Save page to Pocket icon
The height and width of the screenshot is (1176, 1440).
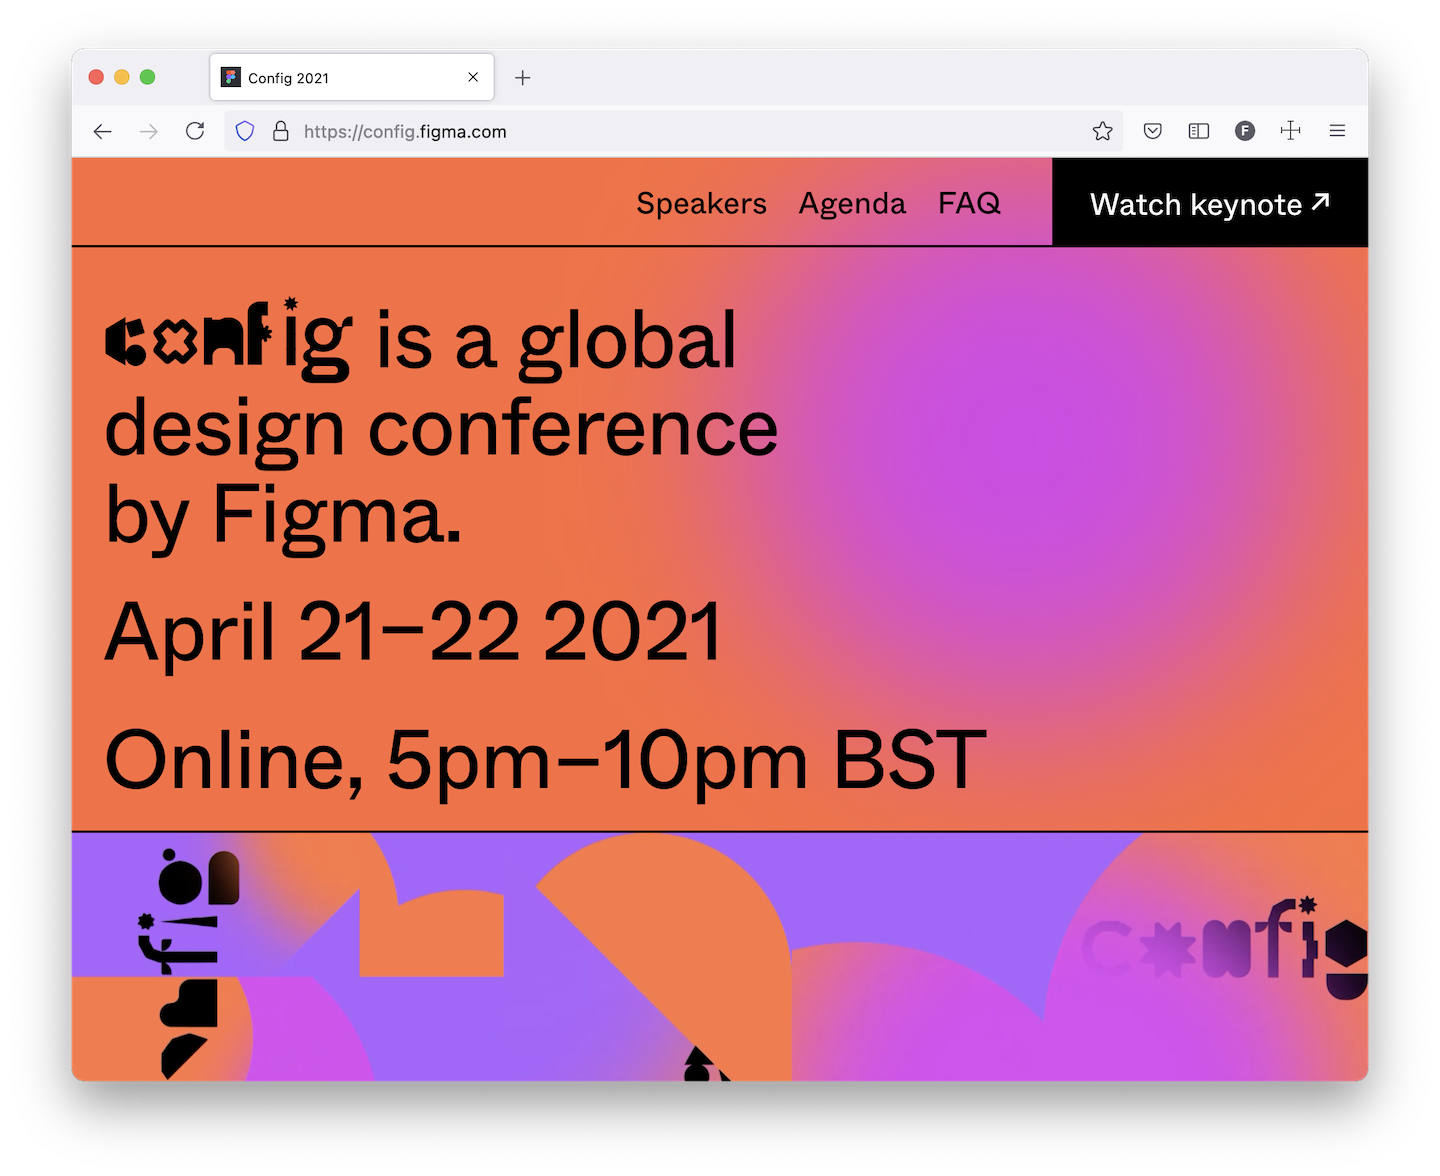[x=1153, y=131]
